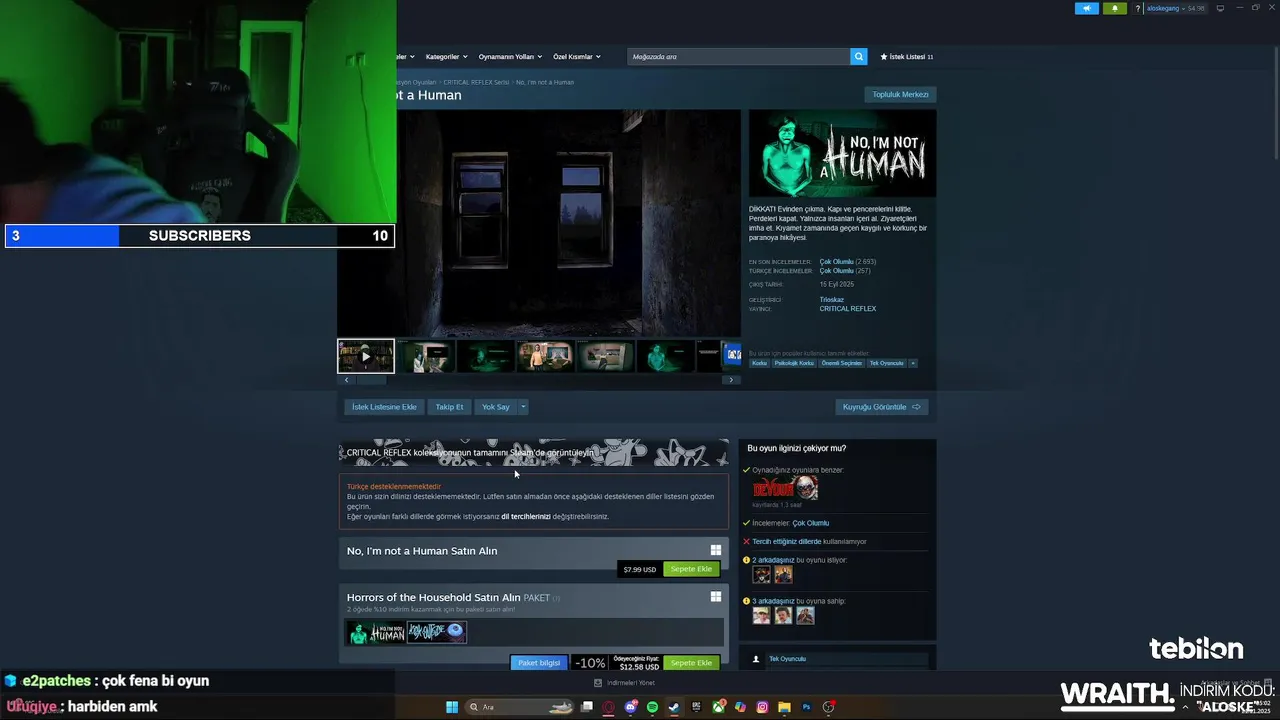Viewport: 1280px width, 720px height.
Task: Open the Topluluk Merkezi button
Action: (x=900, y=95)
